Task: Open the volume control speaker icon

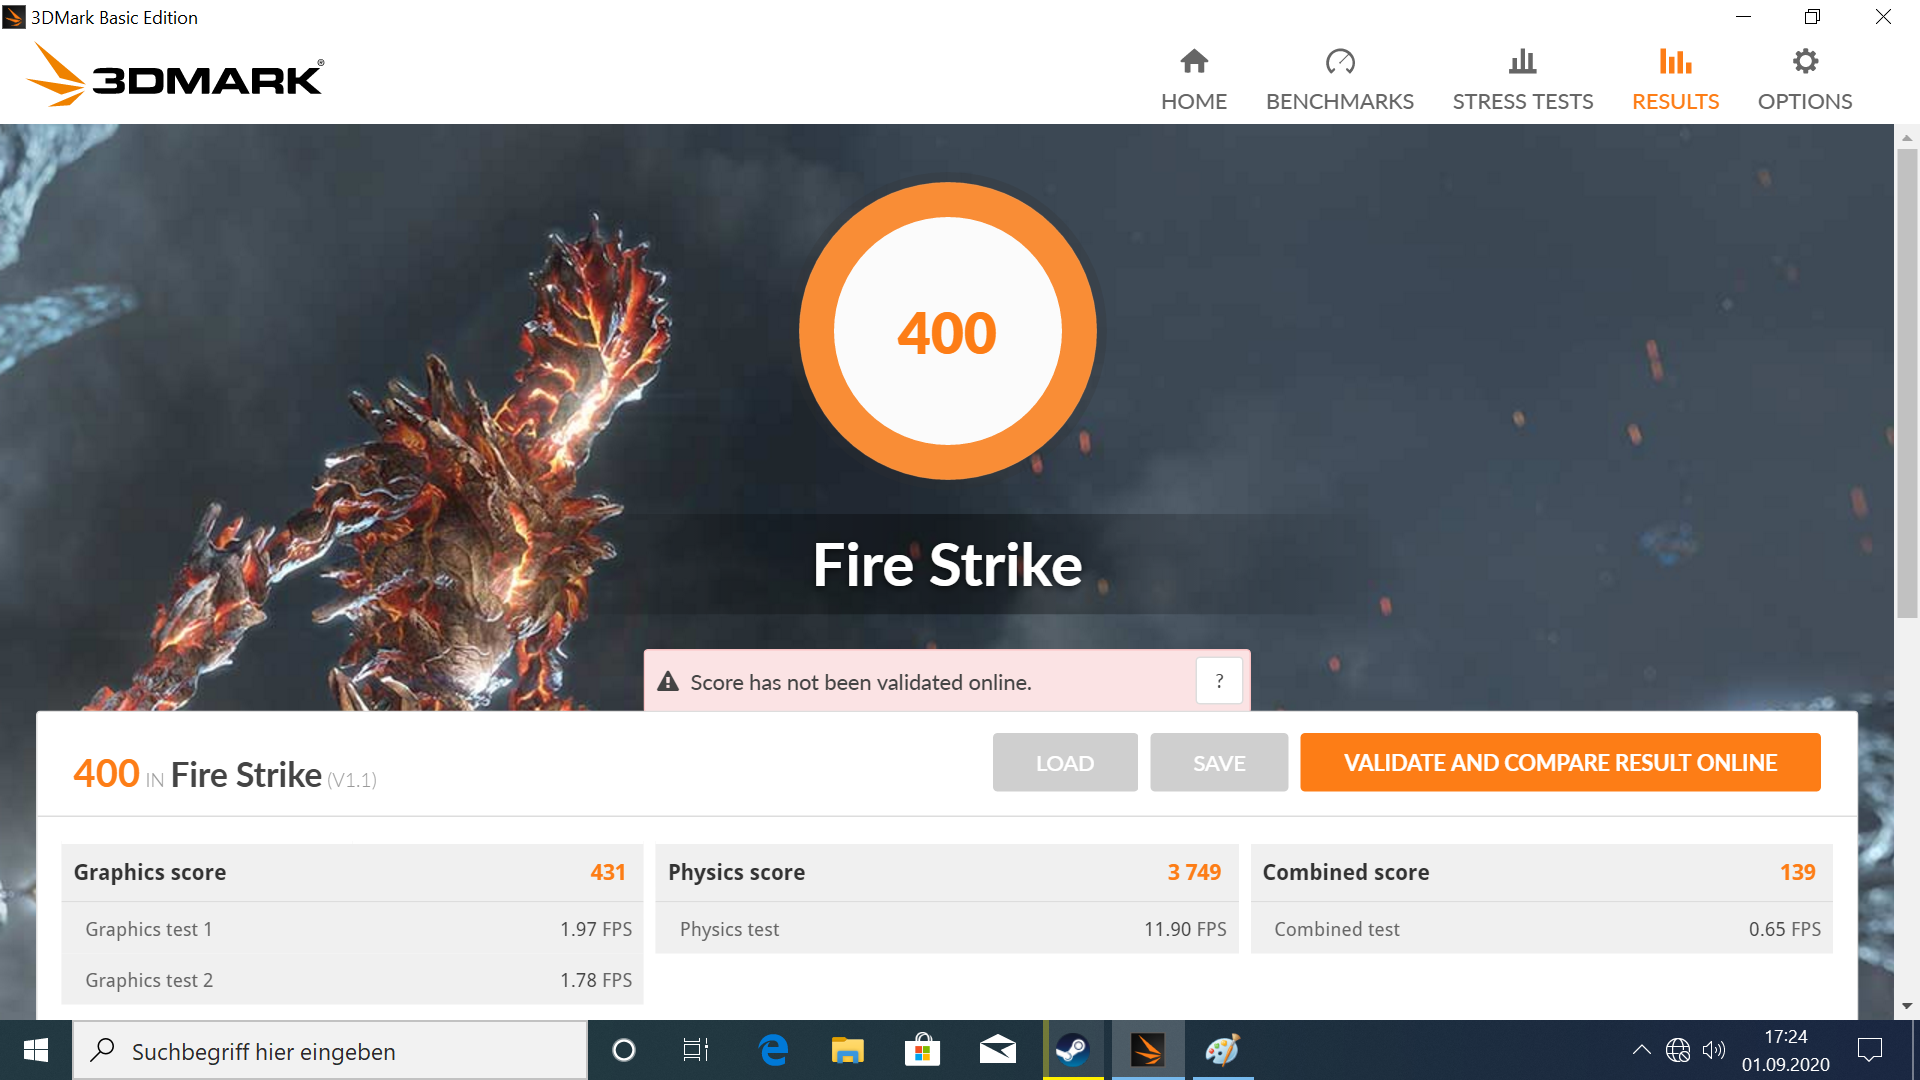Action: 1714,1050
